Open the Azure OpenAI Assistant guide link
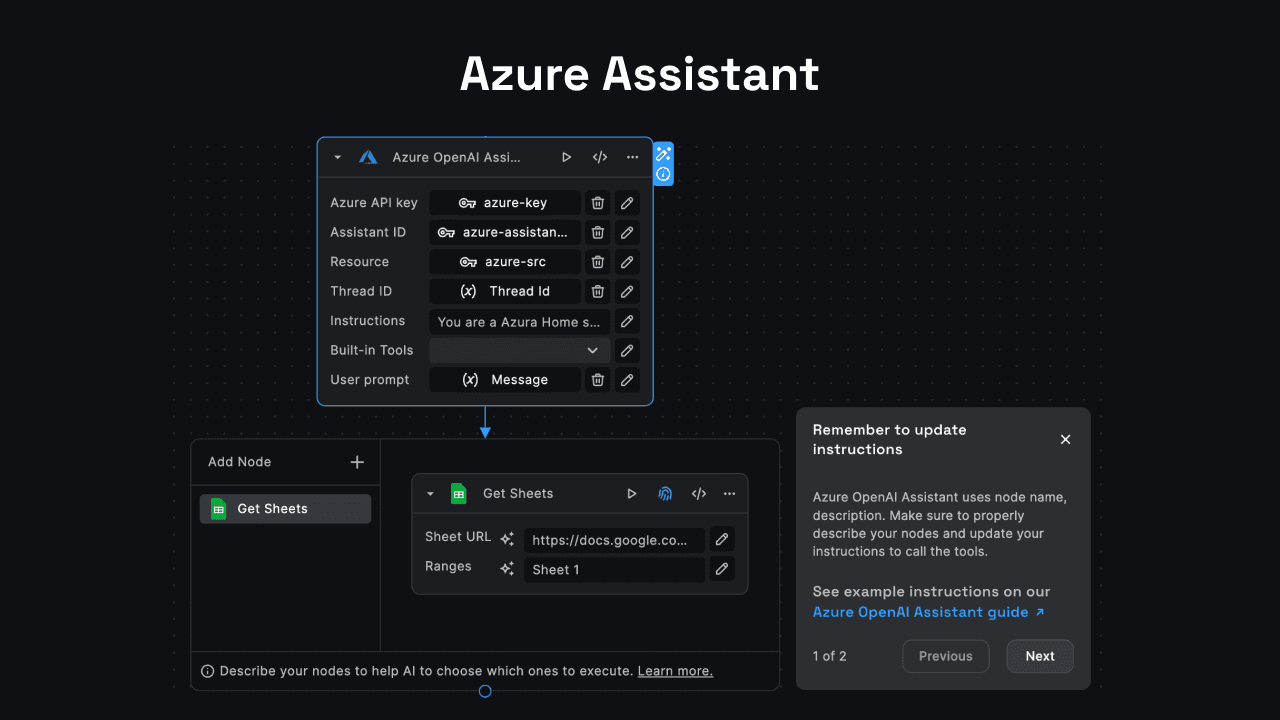The image size is (1280, 720). 921,612
